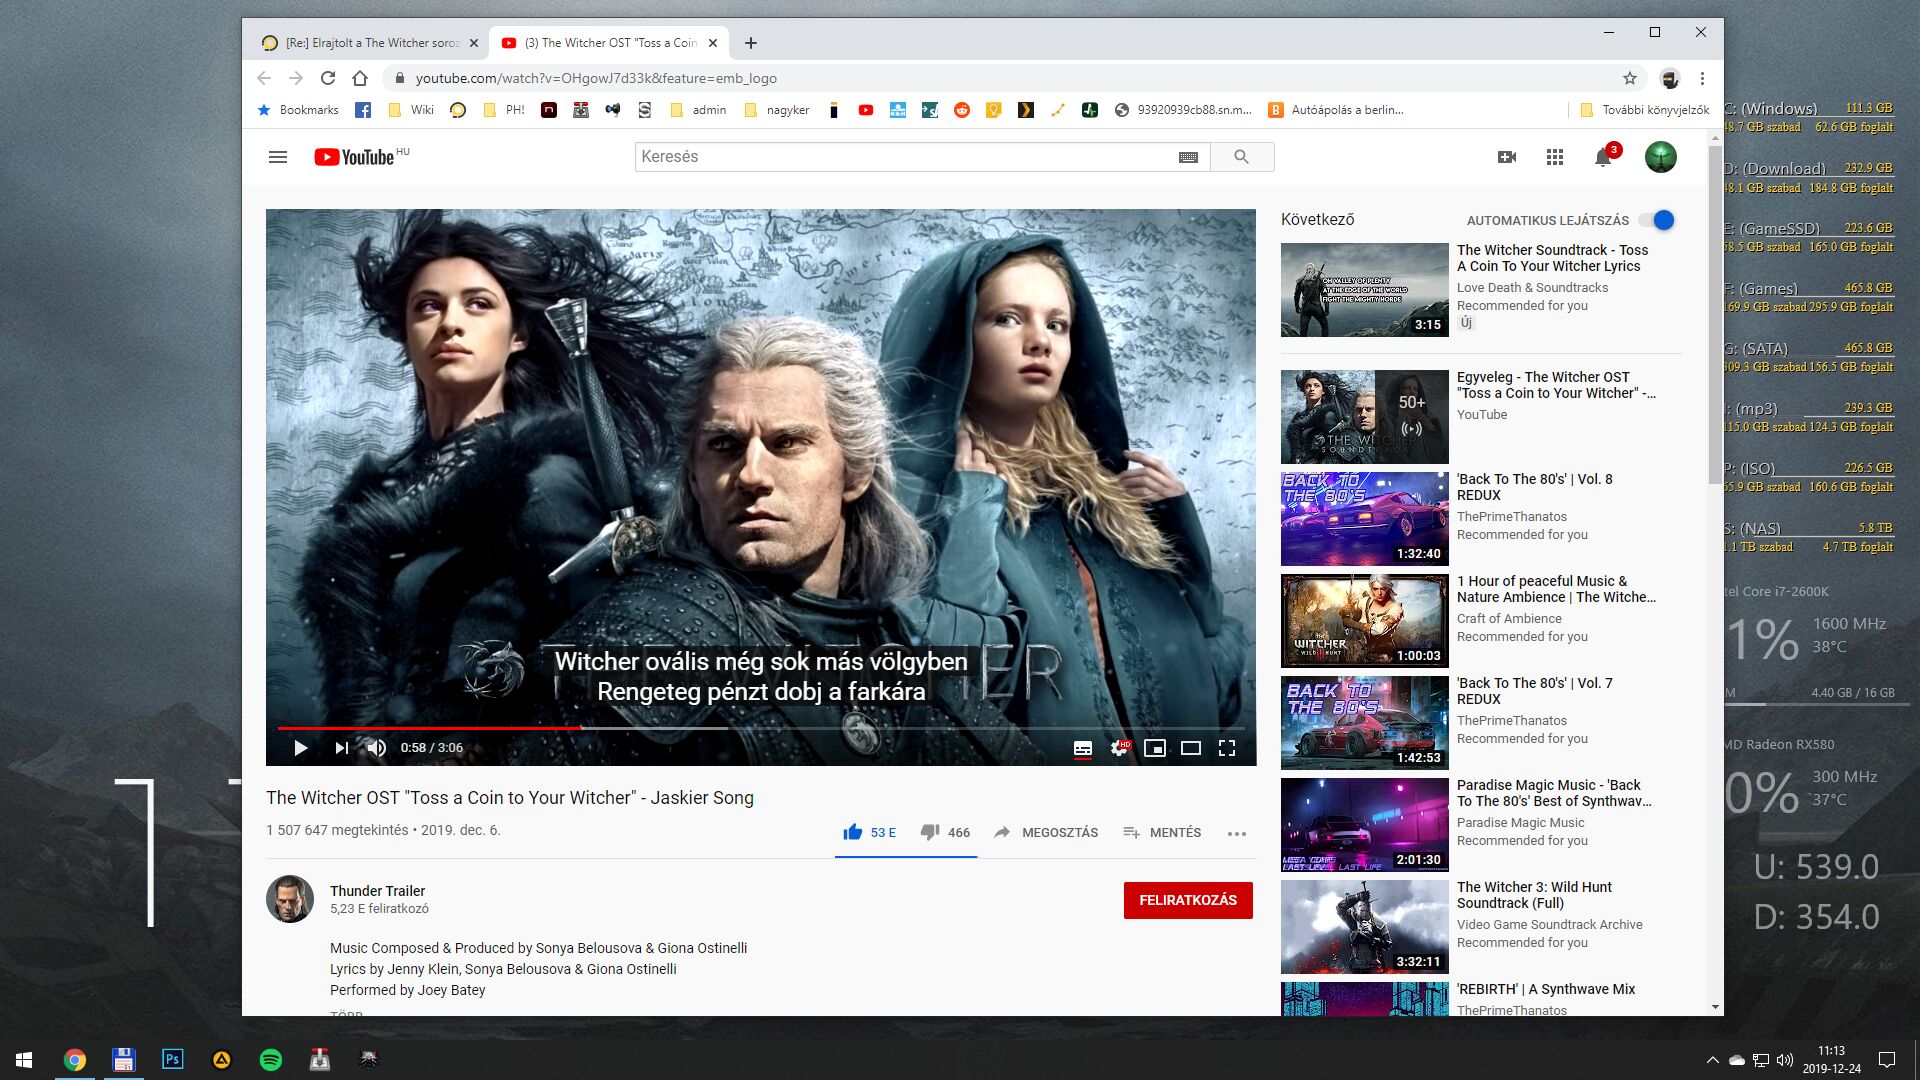The height and width of the screenshot is (1080, 1920).
Task: Mute the video volume
Action: pyautogui.click(x=377, y=748)
